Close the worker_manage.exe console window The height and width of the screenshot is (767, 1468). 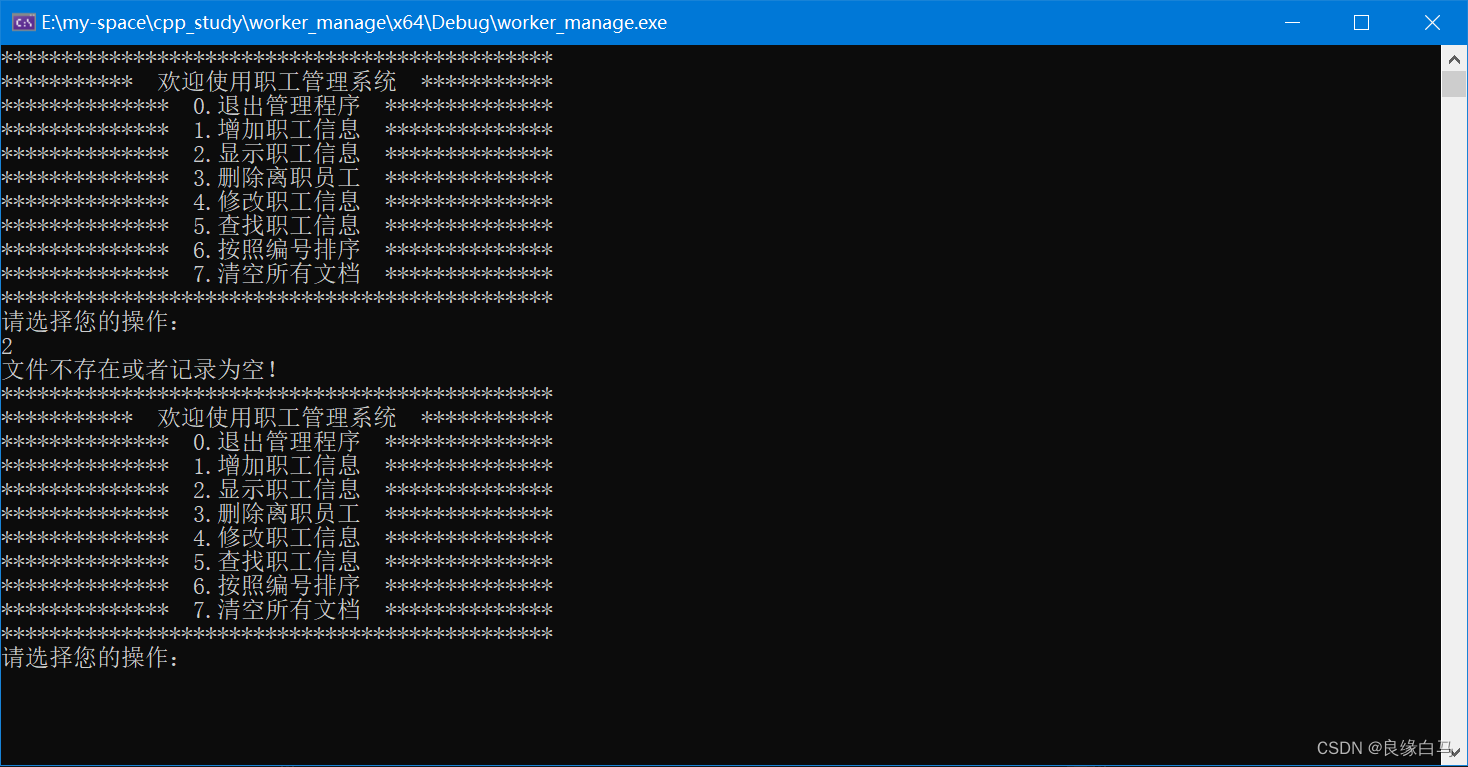pyautogui.click(x=1431, y=22)
